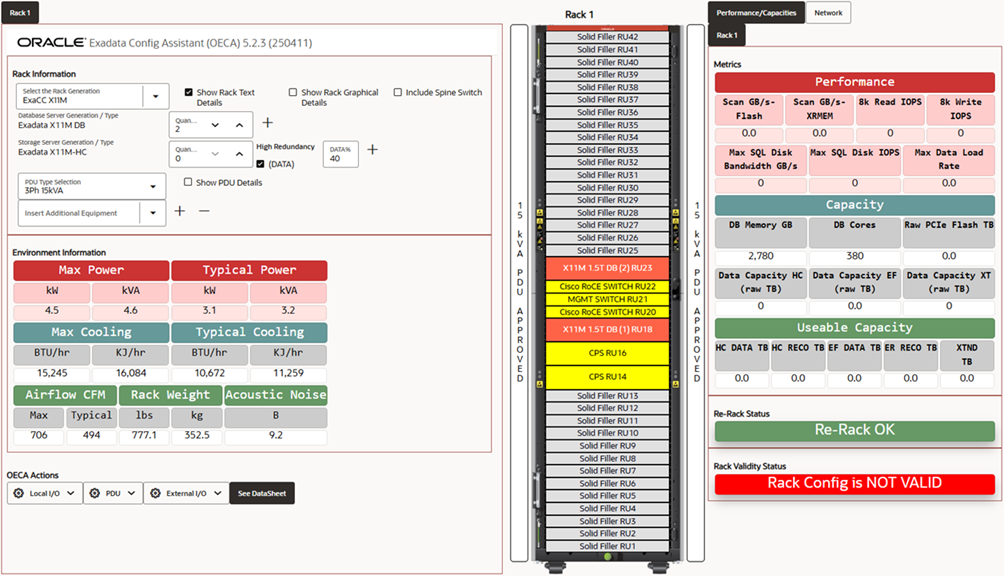Click Solid Filler RU13 slot

[x=608, y=396]
